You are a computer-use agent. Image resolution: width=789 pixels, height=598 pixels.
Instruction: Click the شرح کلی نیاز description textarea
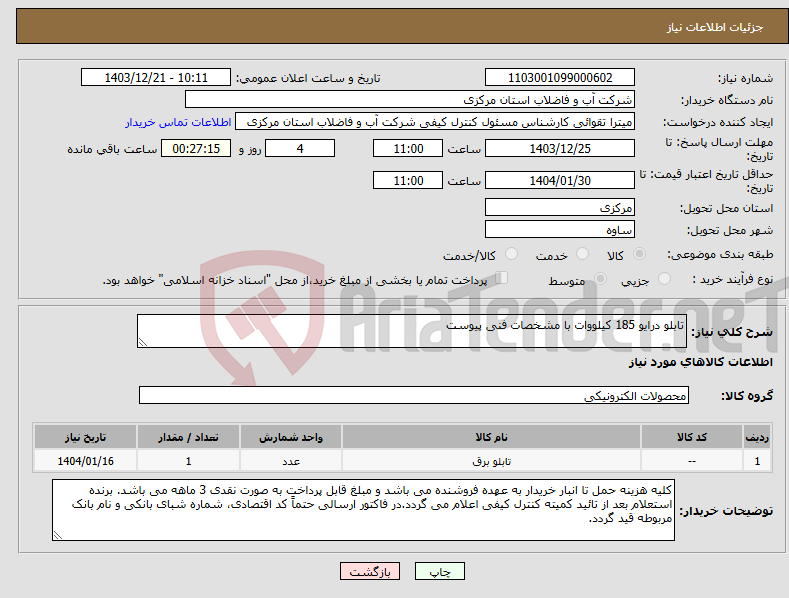(x=412, y=331)
